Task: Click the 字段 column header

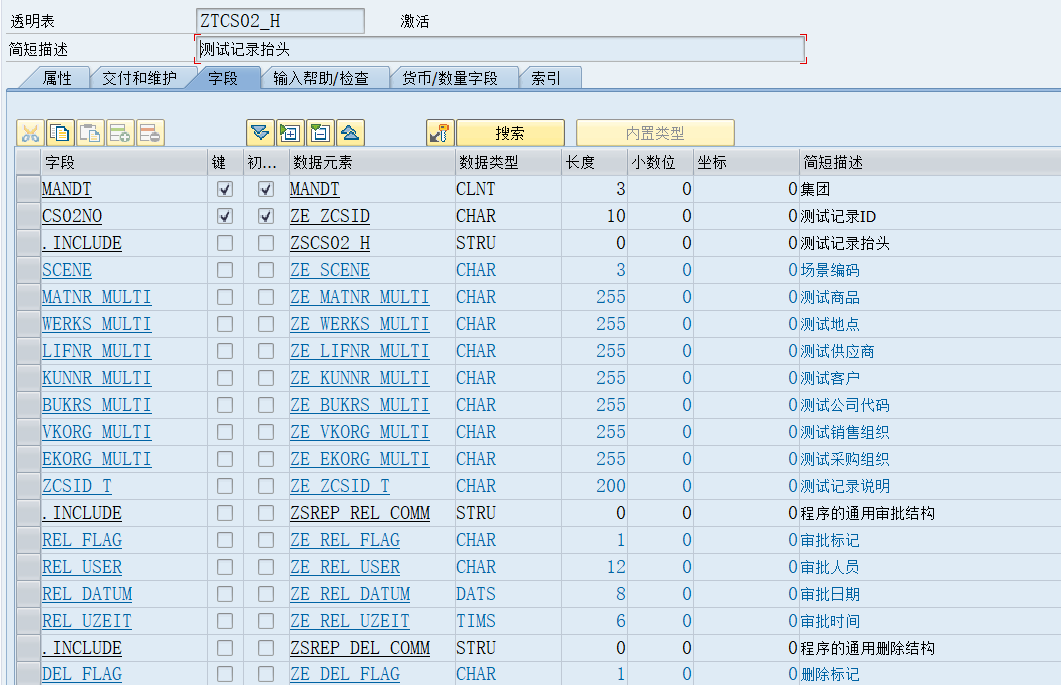Action: (x=124, y=162)
